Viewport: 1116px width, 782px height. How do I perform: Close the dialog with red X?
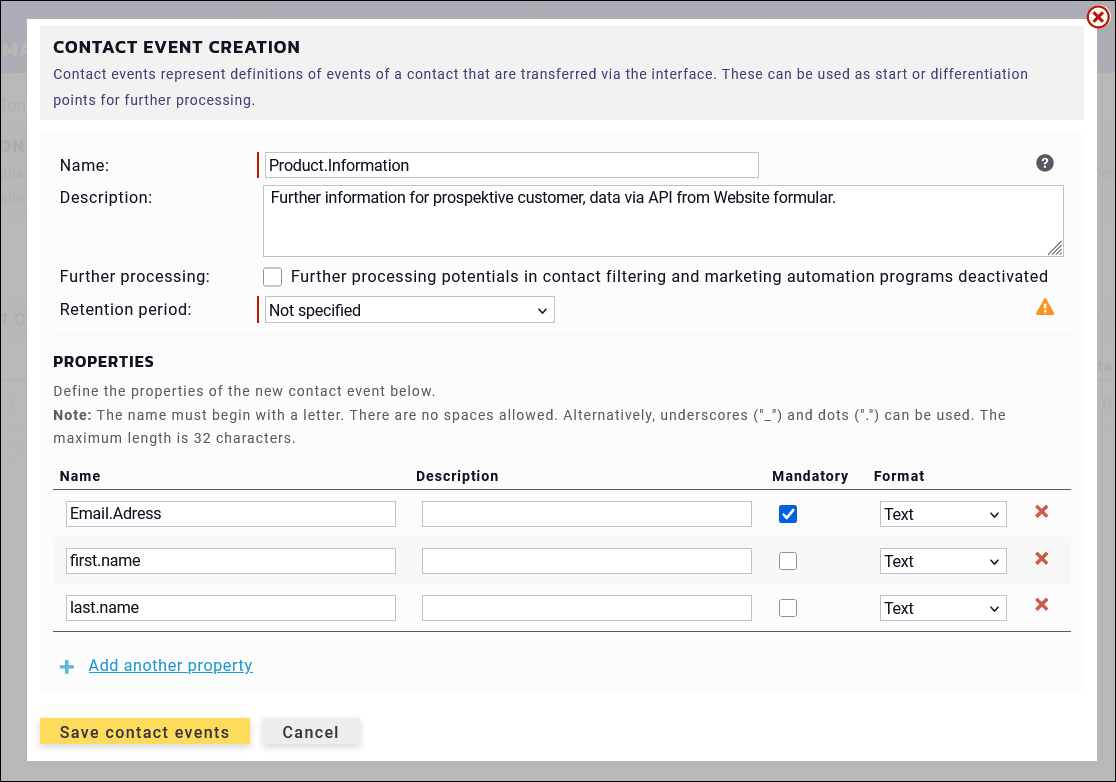pos(1097,17)
